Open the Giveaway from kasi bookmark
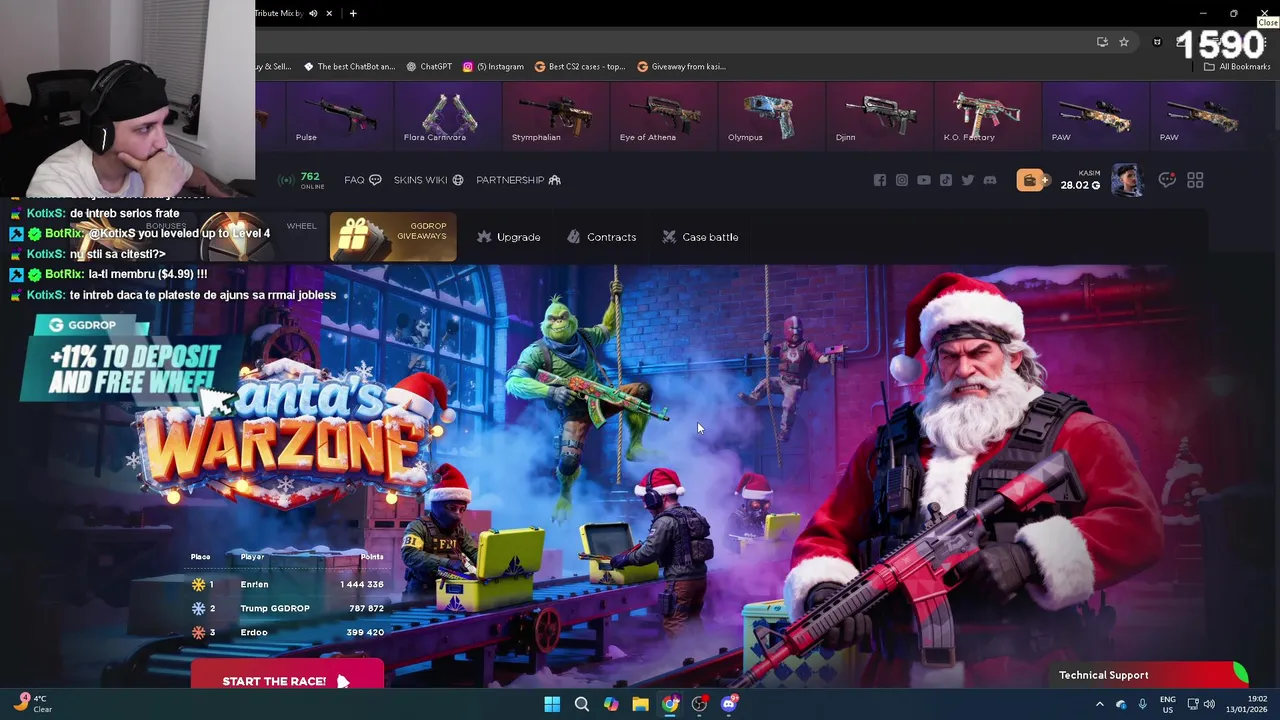 click(x=681, y=67)
